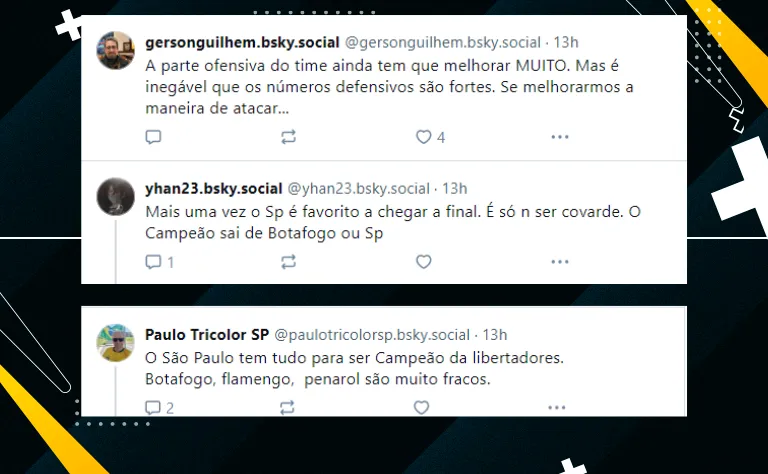
Task: Open the @paulotricolorsp.bsky.social handle
Action: [372, 335]
